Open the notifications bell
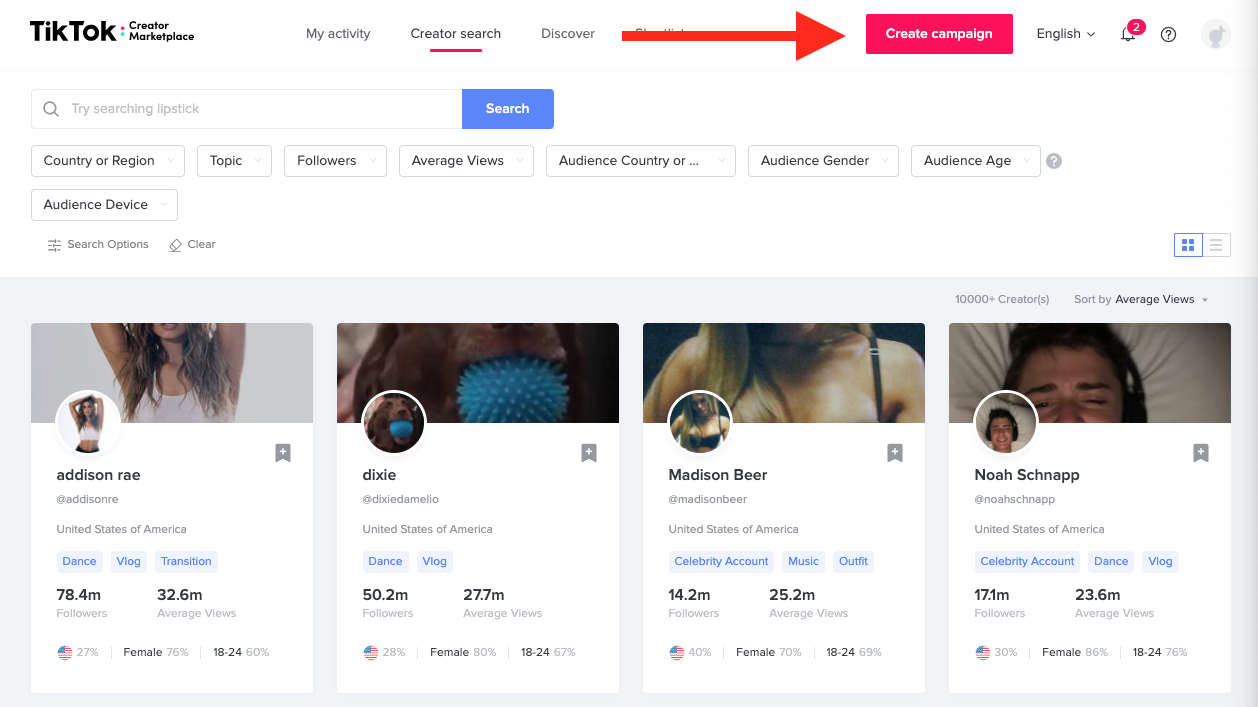This screenshot has height=707, width=1258. tap(1128, 34)
